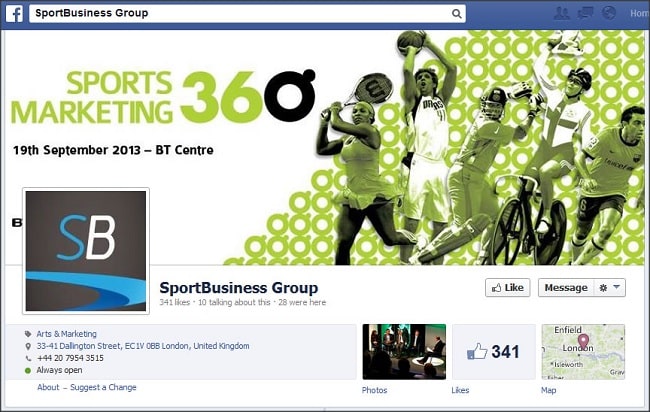
Task: Click the Suggest a Change link
Action: [103, 387]
